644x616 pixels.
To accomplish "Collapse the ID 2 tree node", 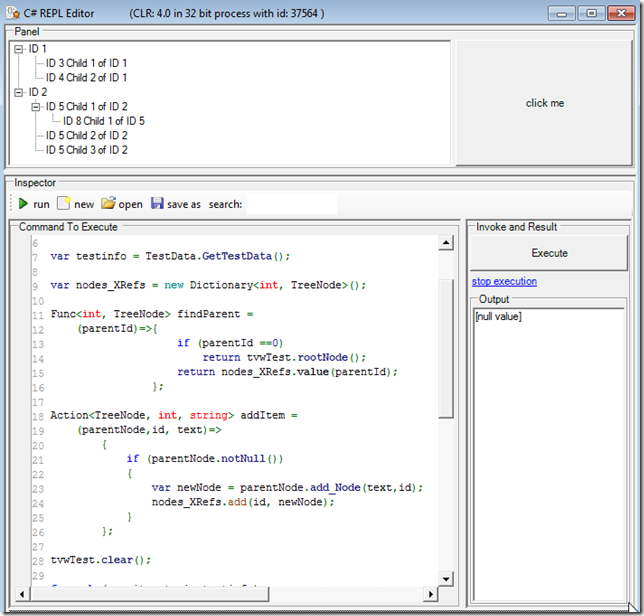I will (x=18, y=92).
